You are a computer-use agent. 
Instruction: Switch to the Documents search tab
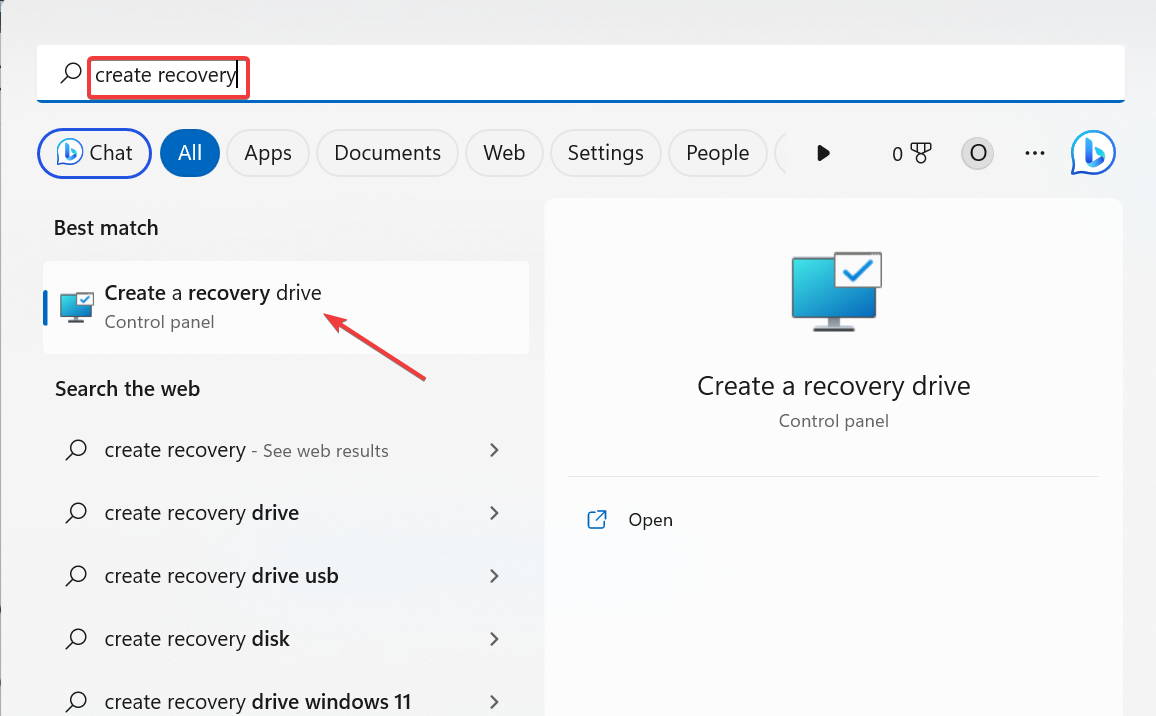coord(387,152)
